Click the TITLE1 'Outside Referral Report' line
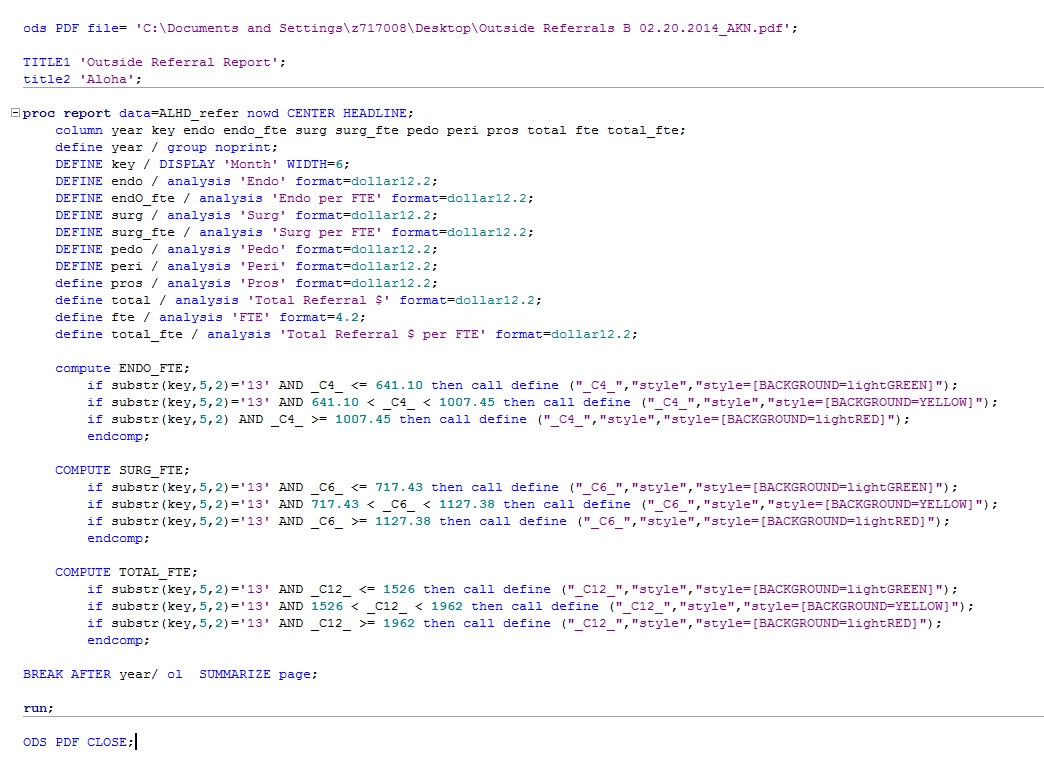1044x773 pixels. point(154,62)
